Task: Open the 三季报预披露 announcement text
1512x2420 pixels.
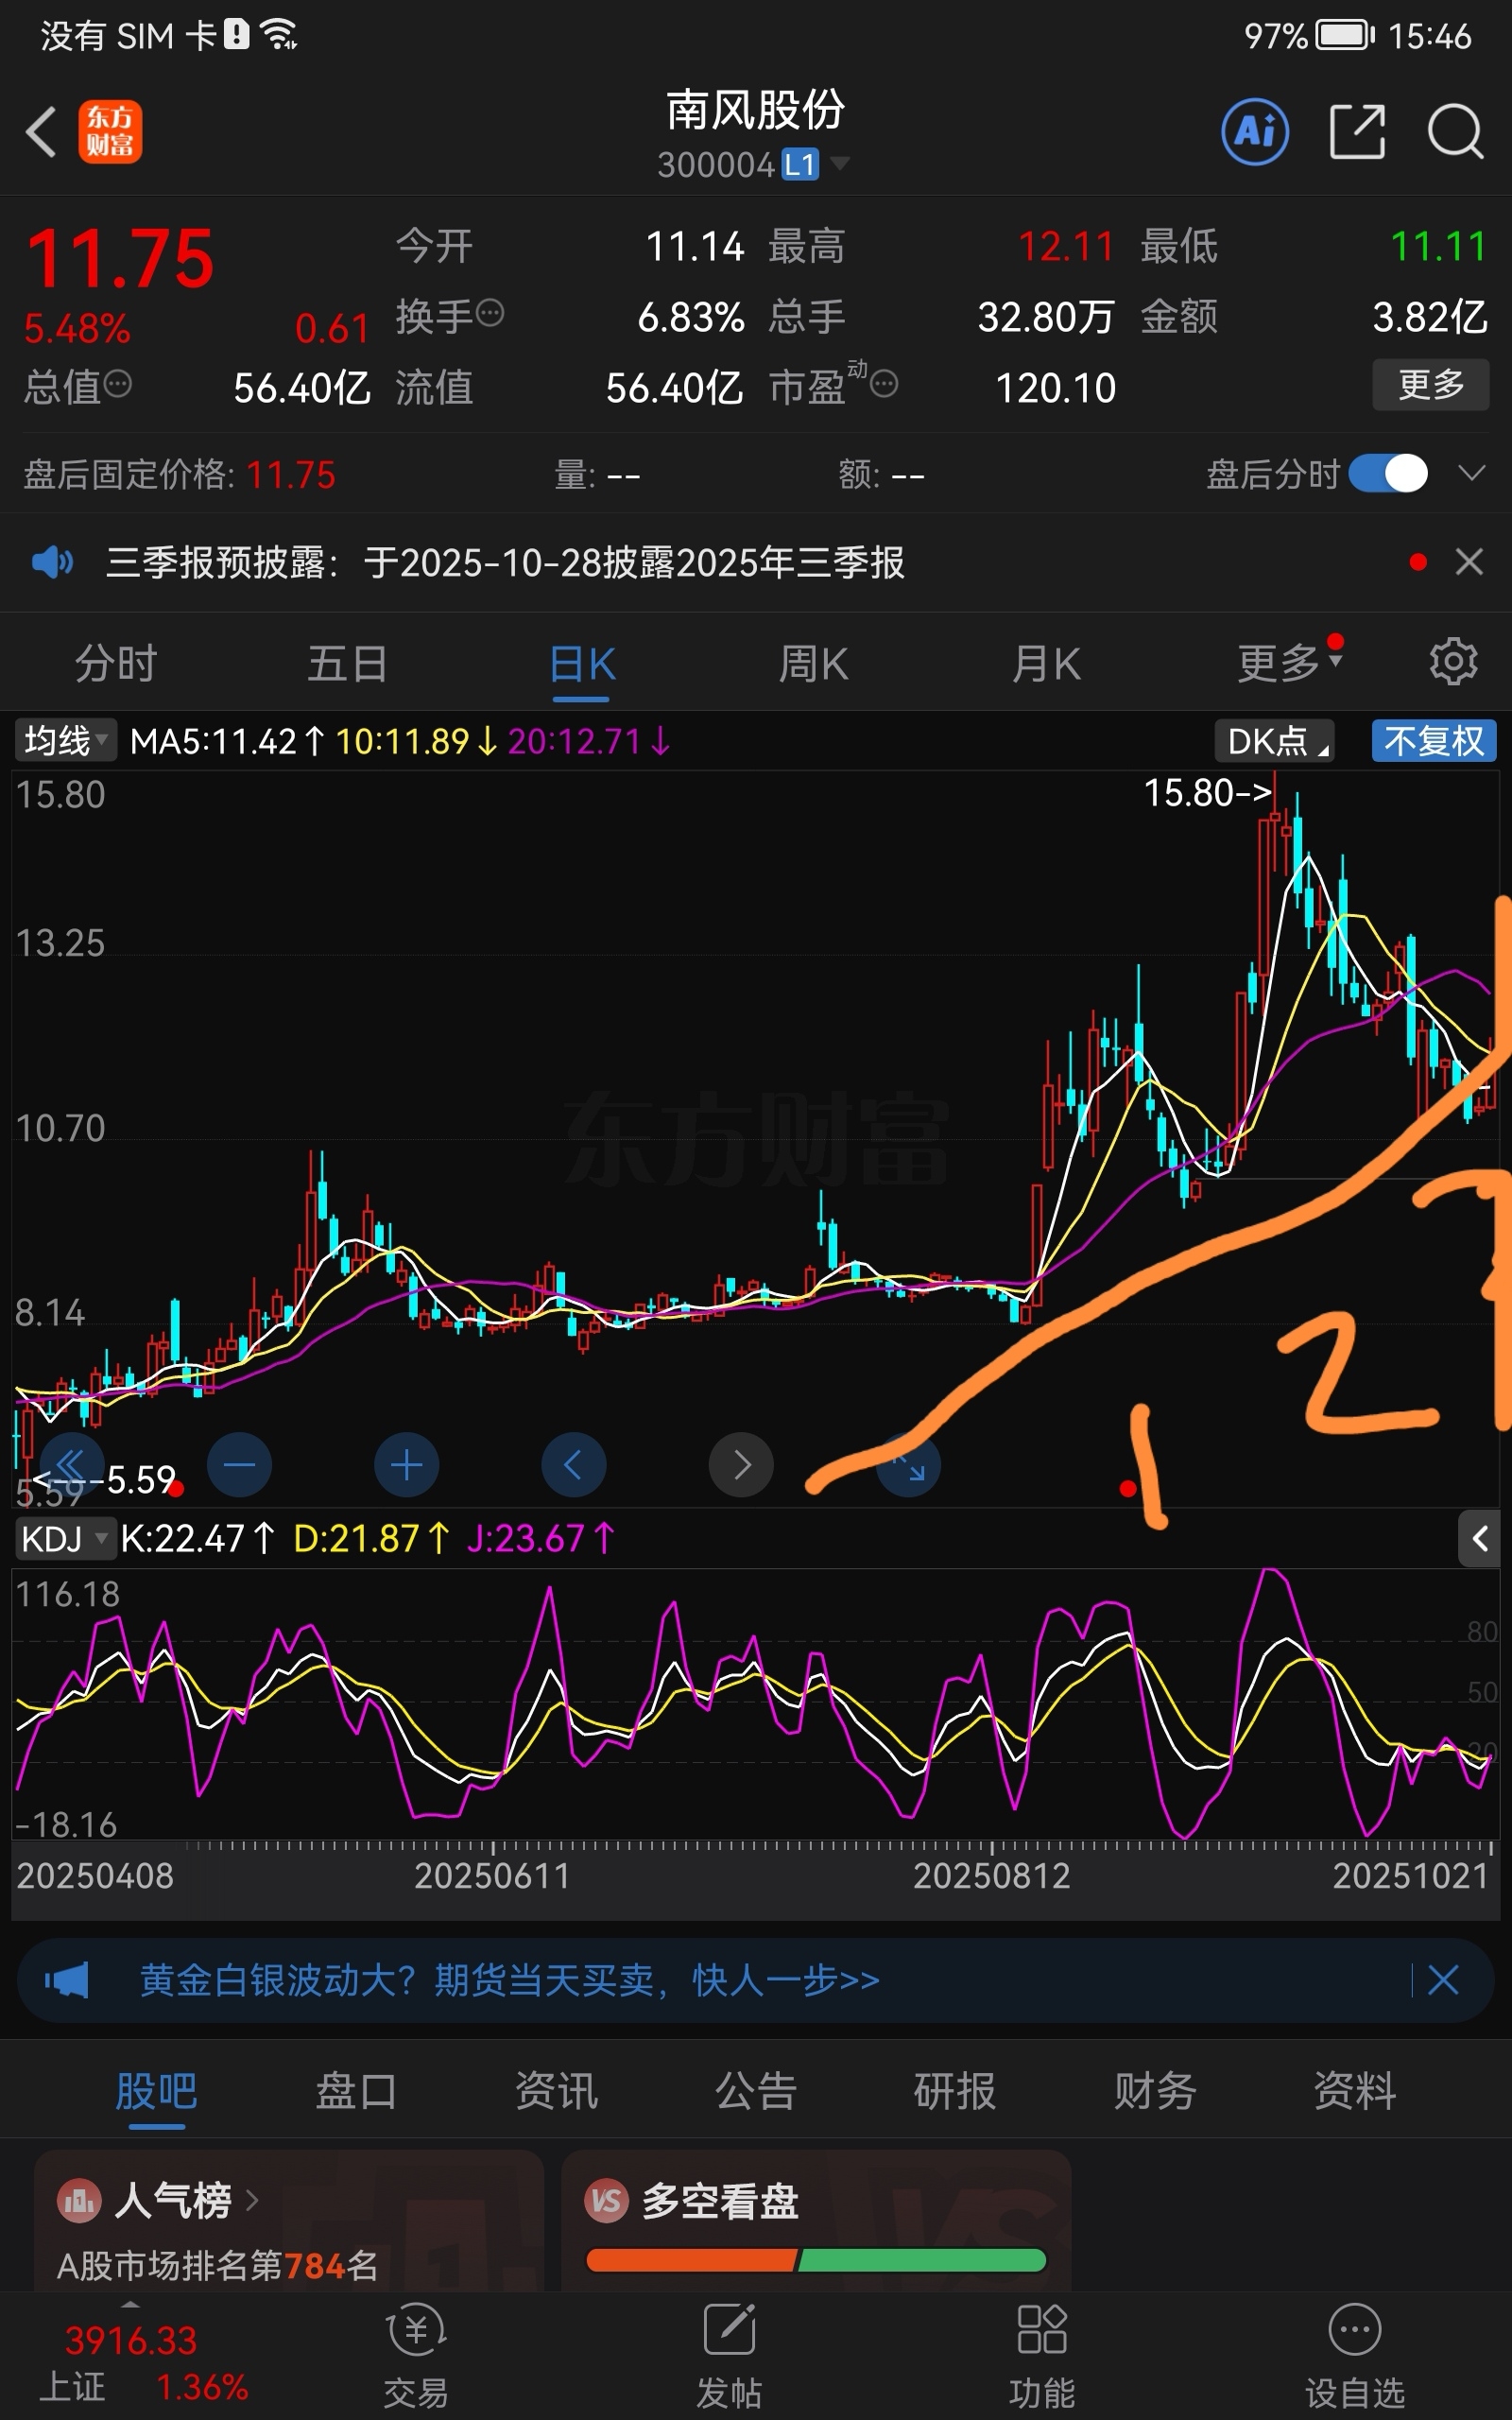Action: click(505, 562)
